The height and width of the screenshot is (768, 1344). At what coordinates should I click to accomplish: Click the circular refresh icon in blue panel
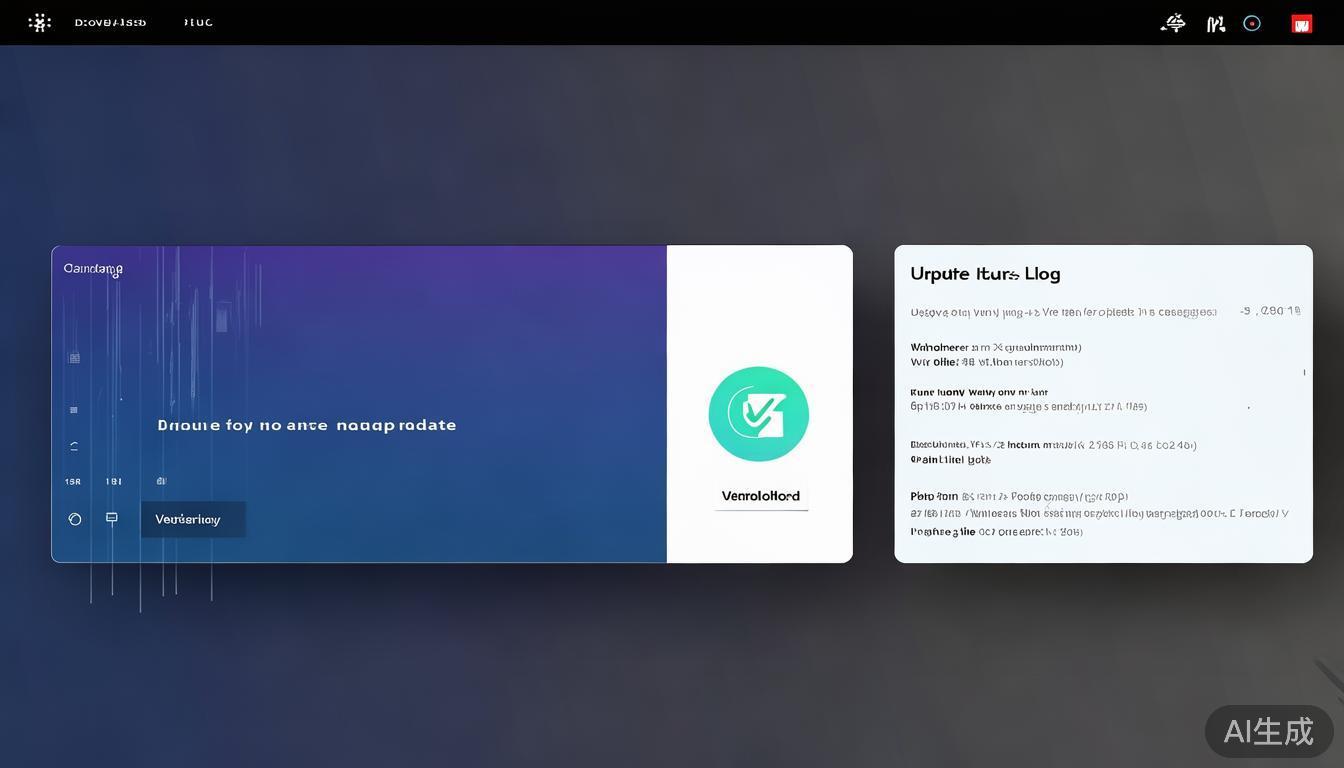(74, 519)
